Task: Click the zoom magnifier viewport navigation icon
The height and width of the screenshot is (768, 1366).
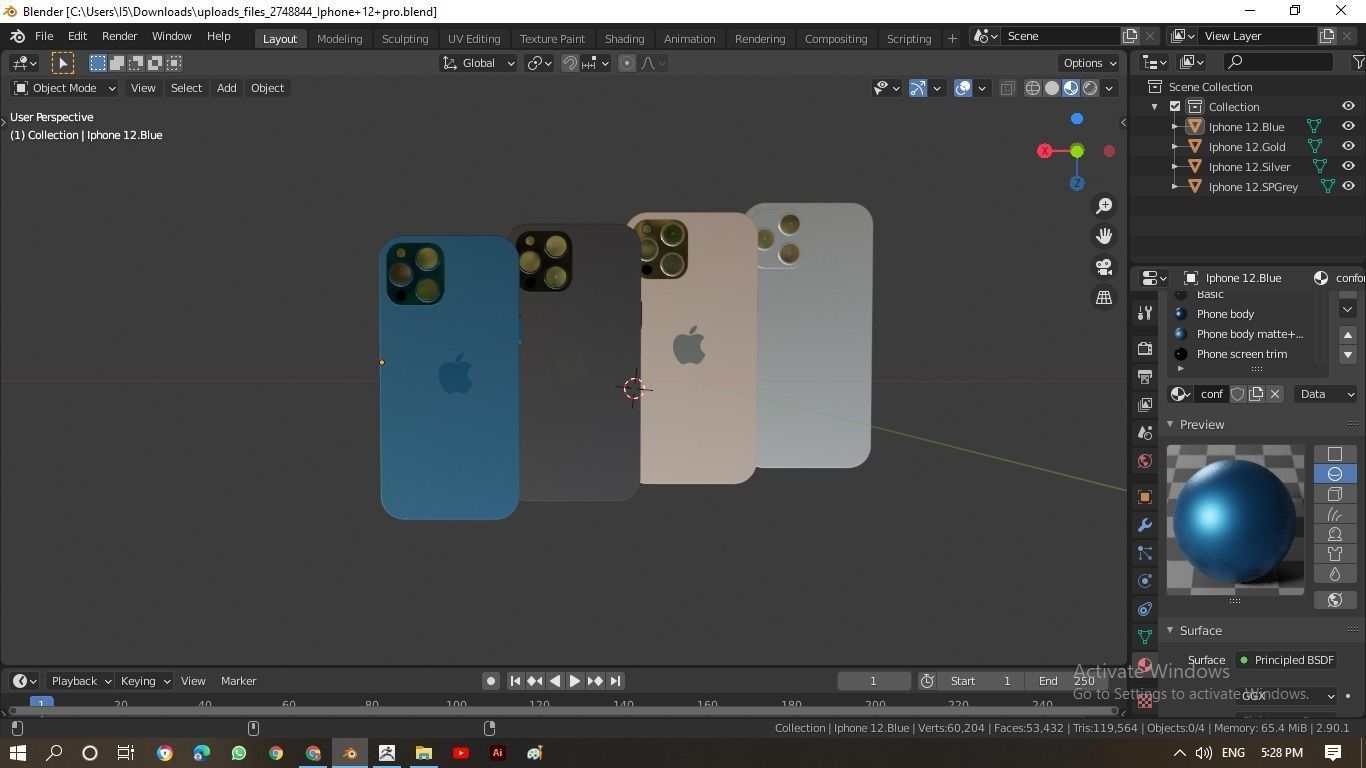Action: pos(1104,206)
